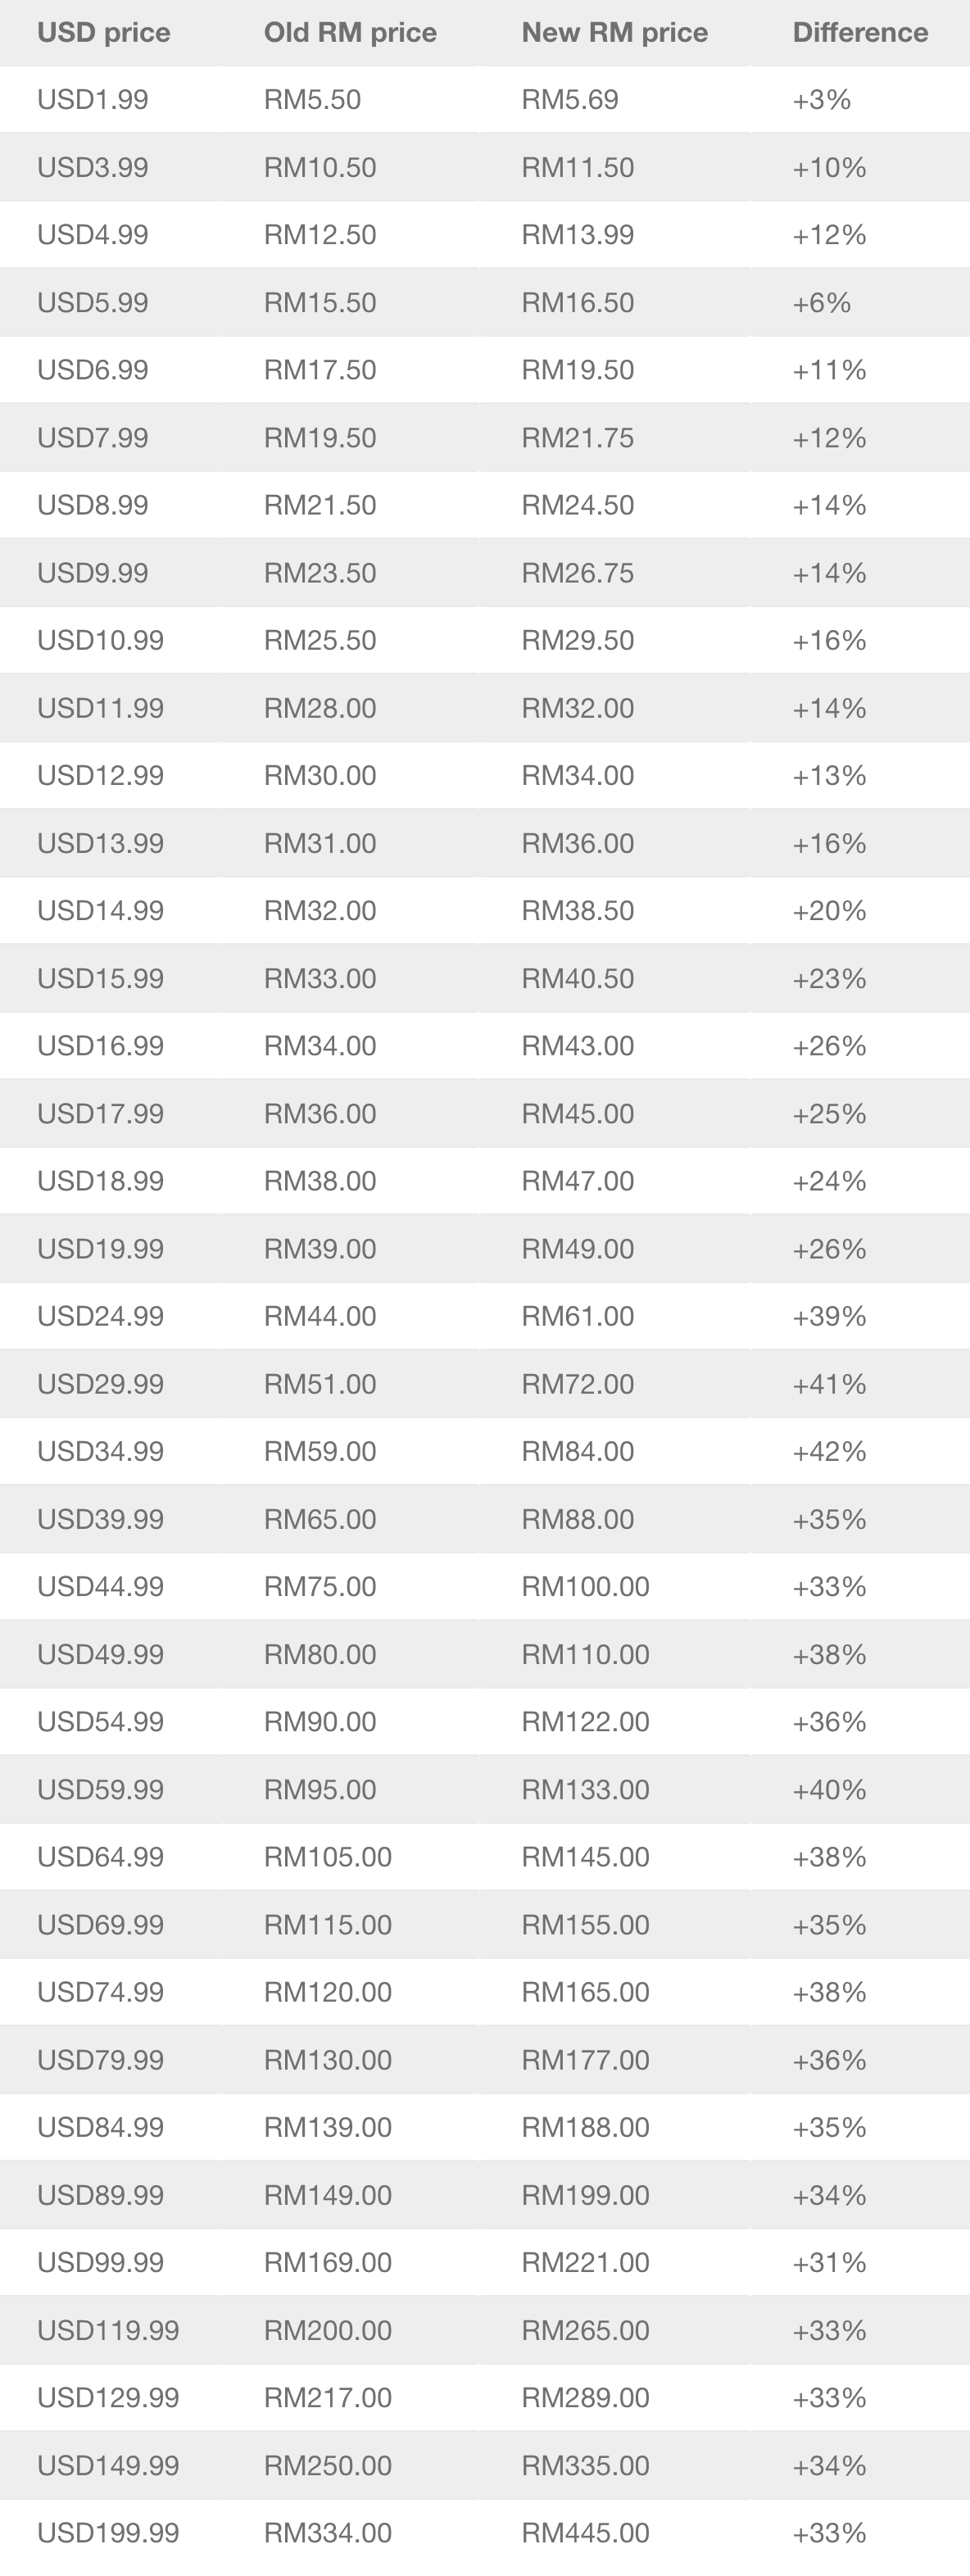
Task: Select the USD4.99 row label
Action: click(x=93, y=235)
